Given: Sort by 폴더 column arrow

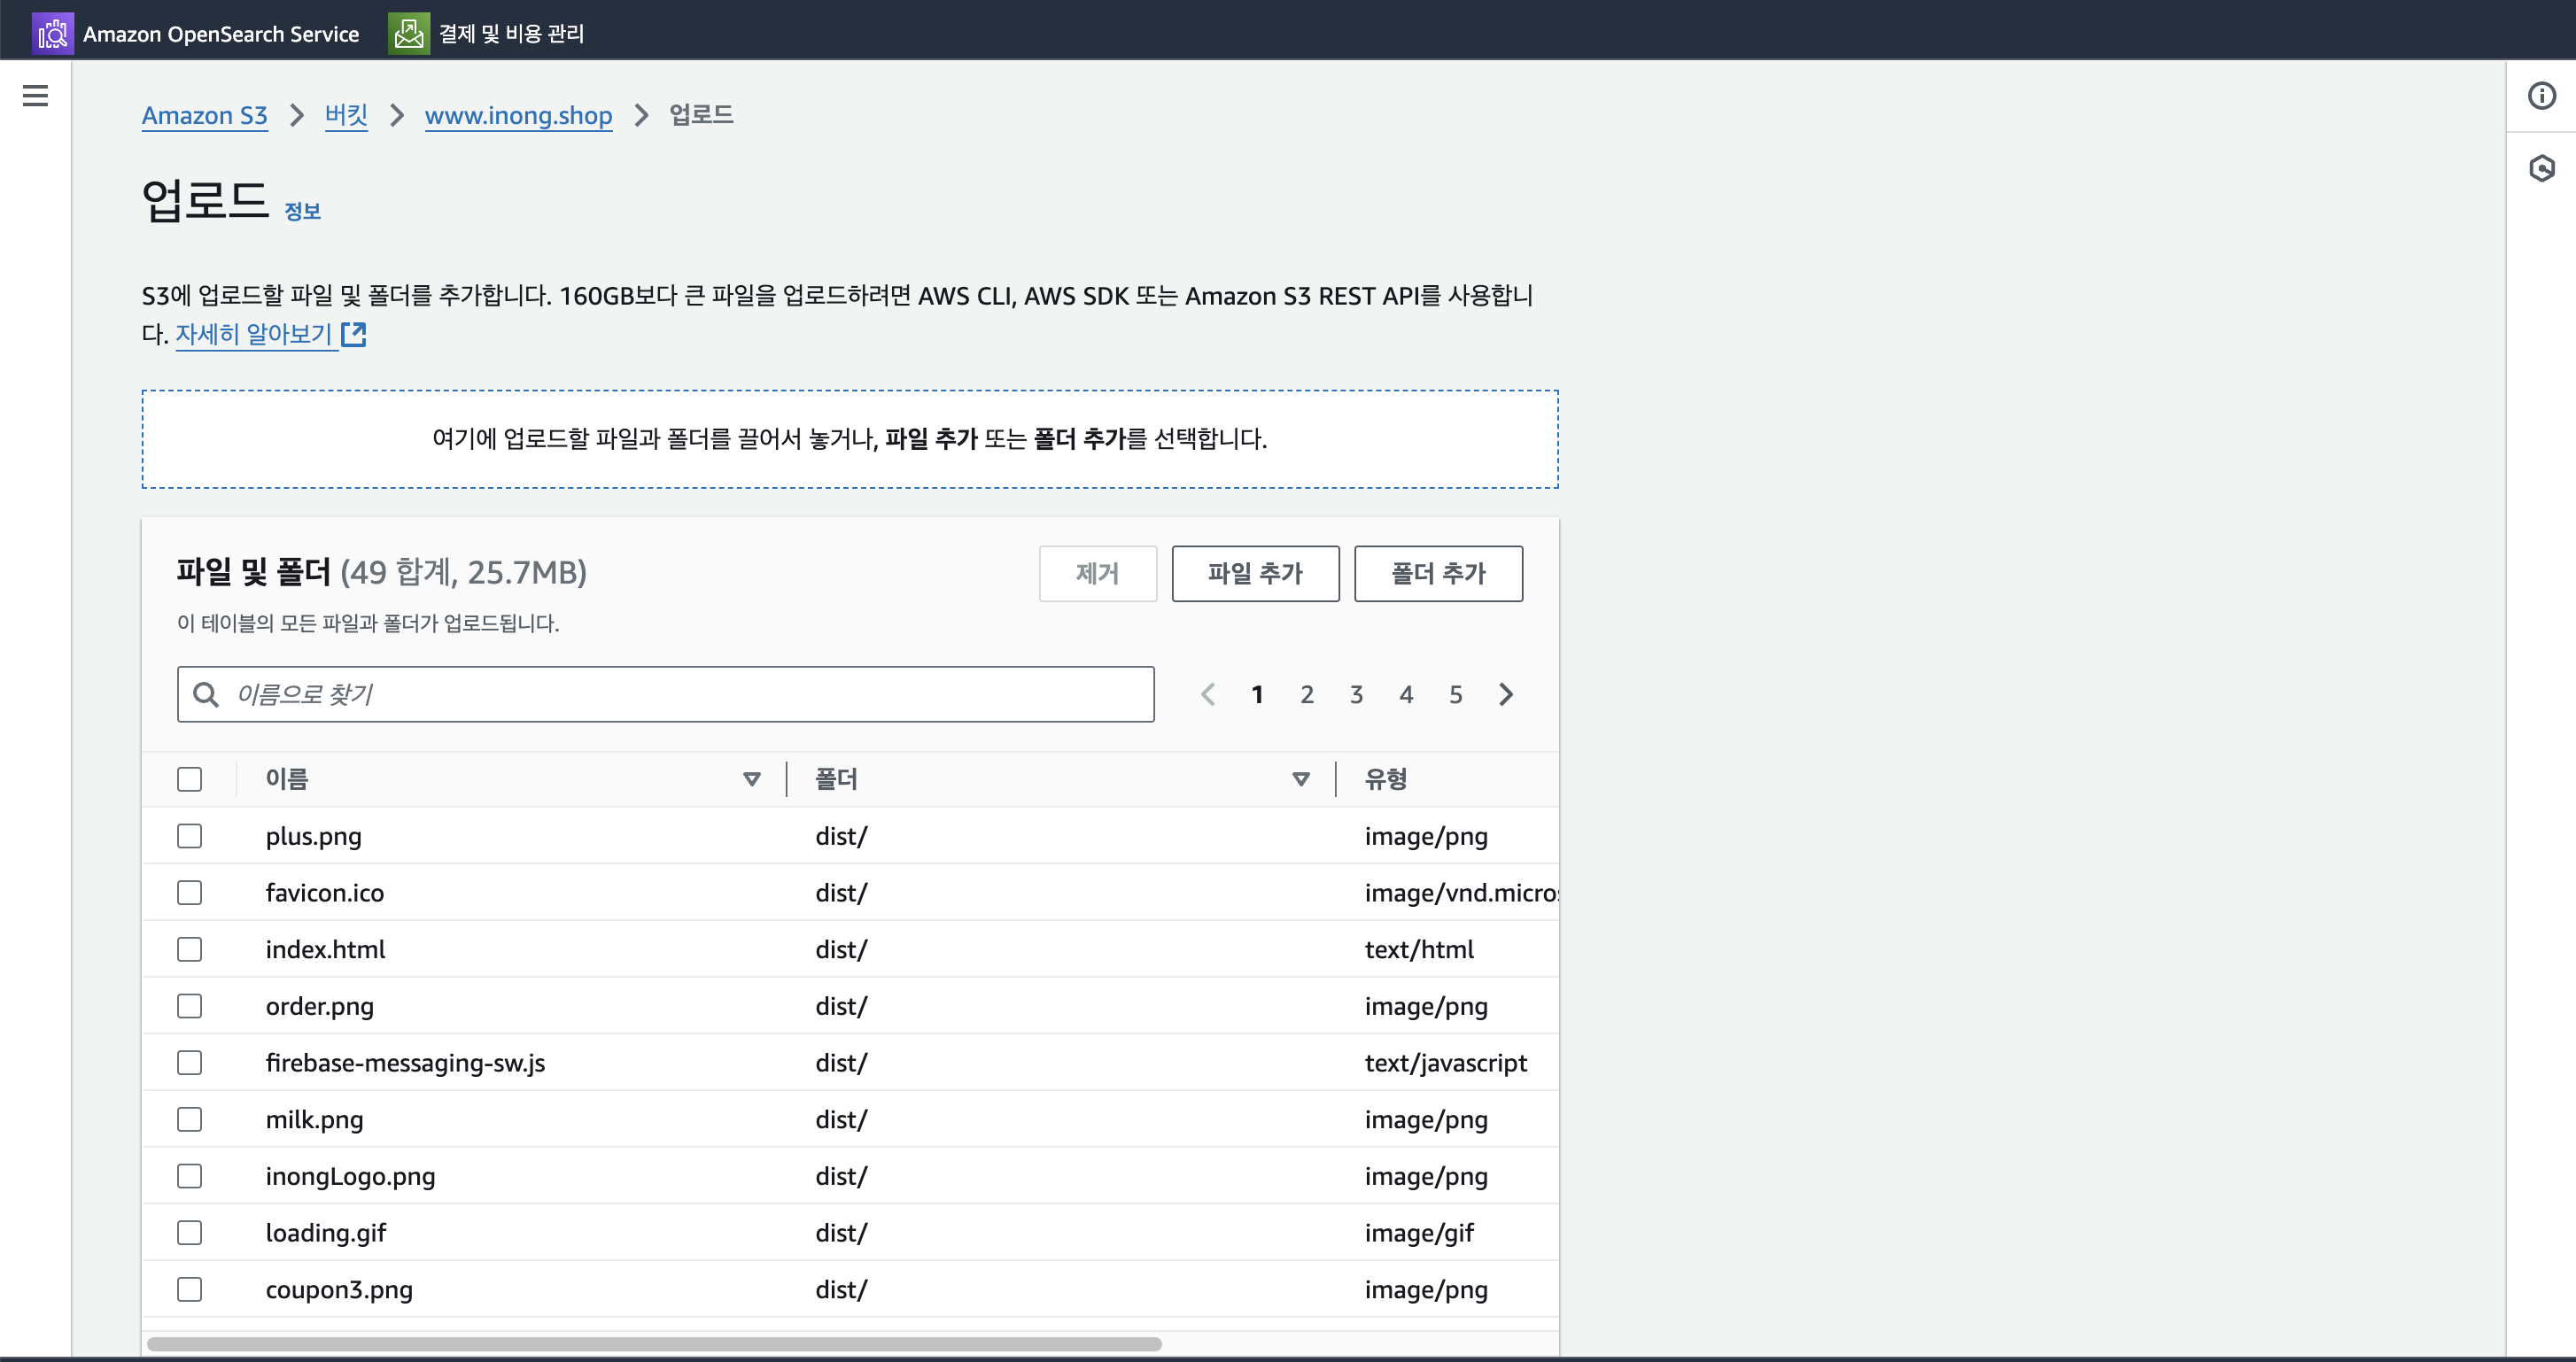Looking at the screenshot, I should (x=1301, y=780).
